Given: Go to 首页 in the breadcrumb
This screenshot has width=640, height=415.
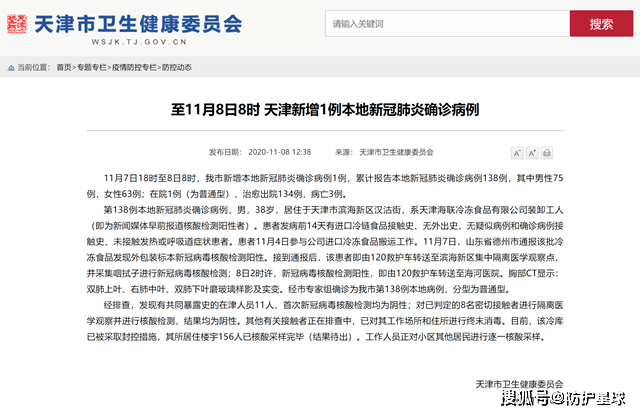Looking at the screenshot, I should coord(63,67).
